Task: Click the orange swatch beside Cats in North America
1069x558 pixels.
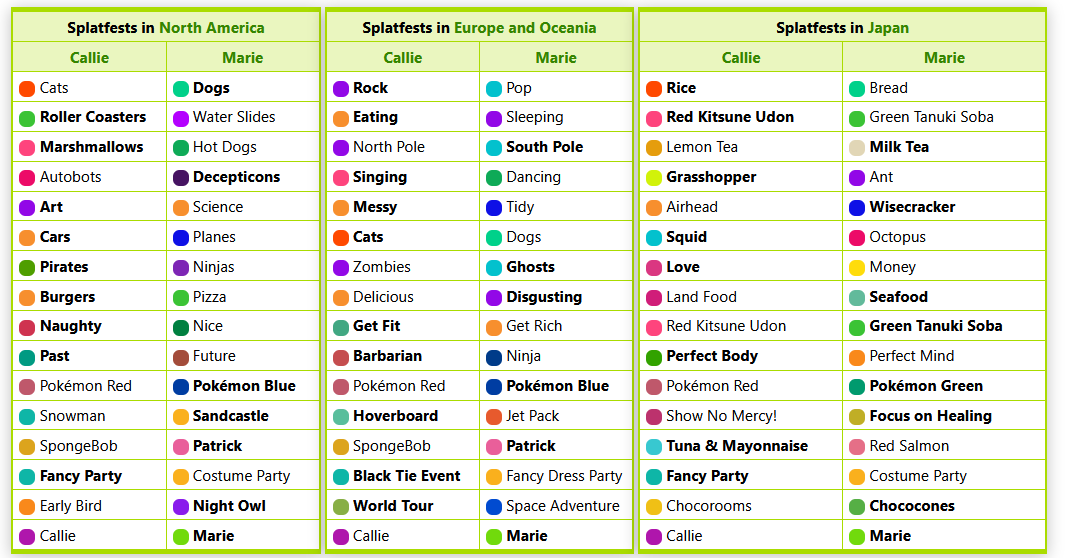Action: click(27, 89)
